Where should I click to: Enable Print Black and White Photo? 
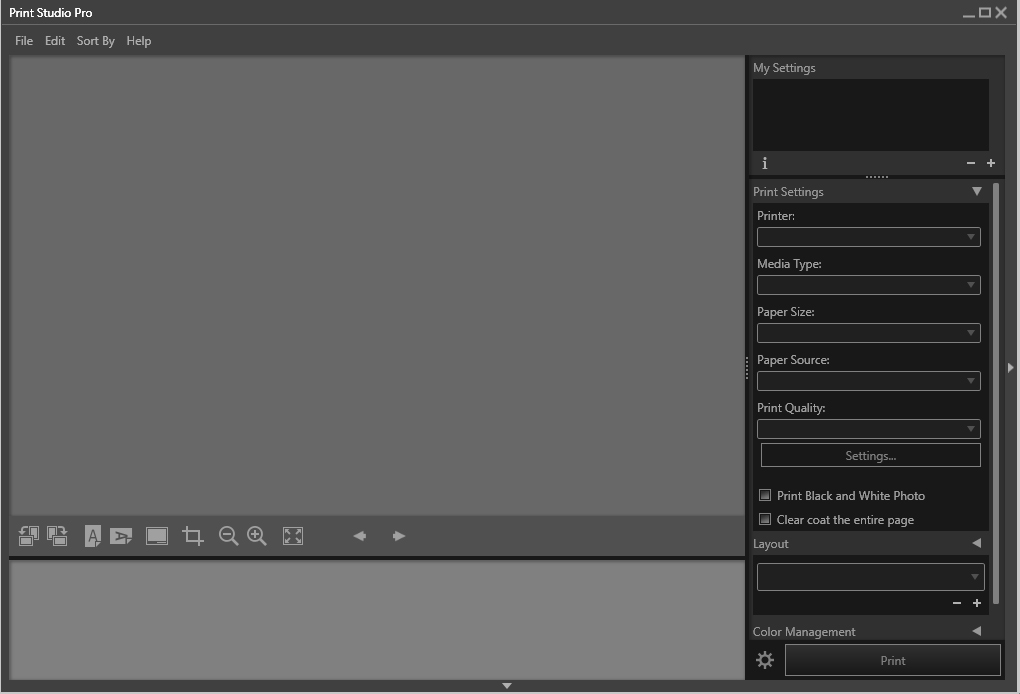(x=765, y=495)
